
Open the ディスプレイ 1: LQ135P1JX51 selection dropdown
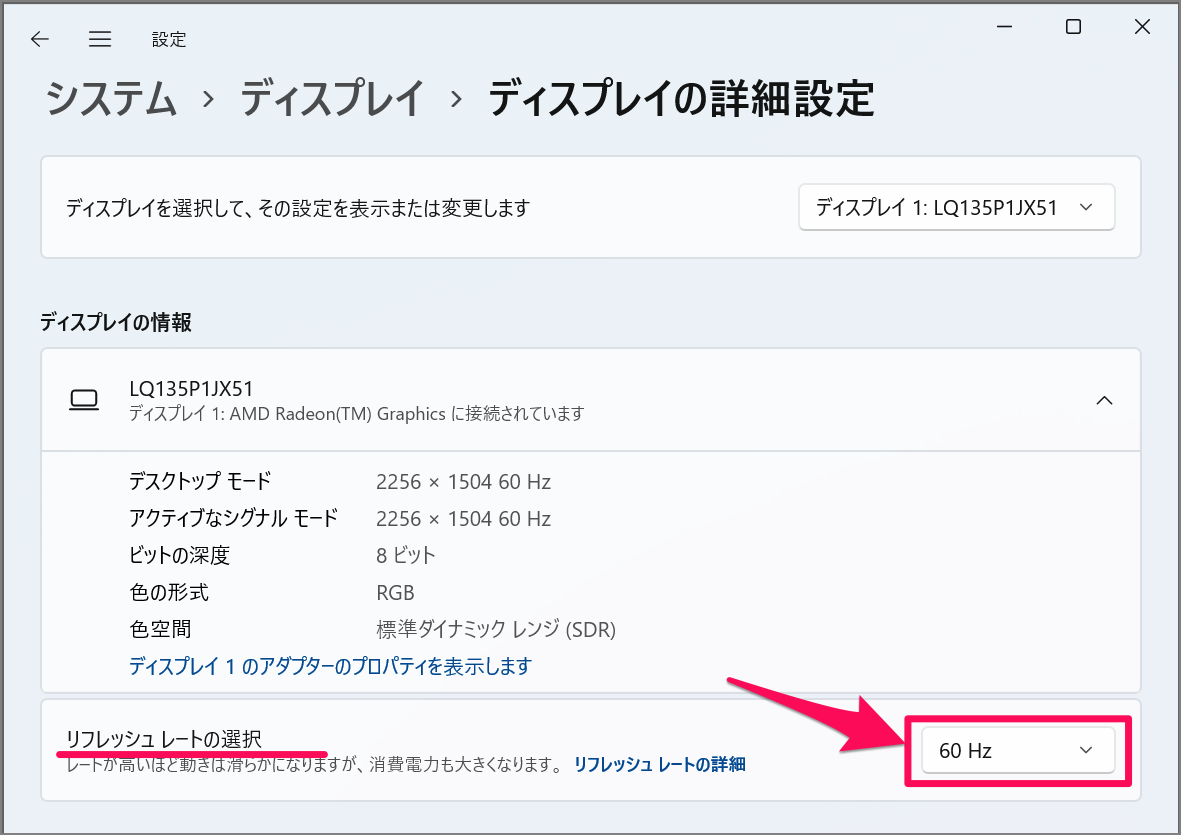pyautogui.click(x=955, y=207)
